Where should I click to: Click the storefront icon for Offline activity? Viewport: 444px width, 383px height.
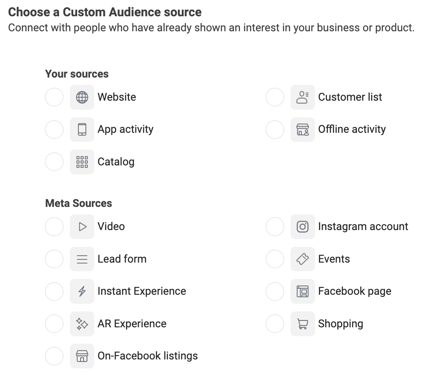point(303,129)
